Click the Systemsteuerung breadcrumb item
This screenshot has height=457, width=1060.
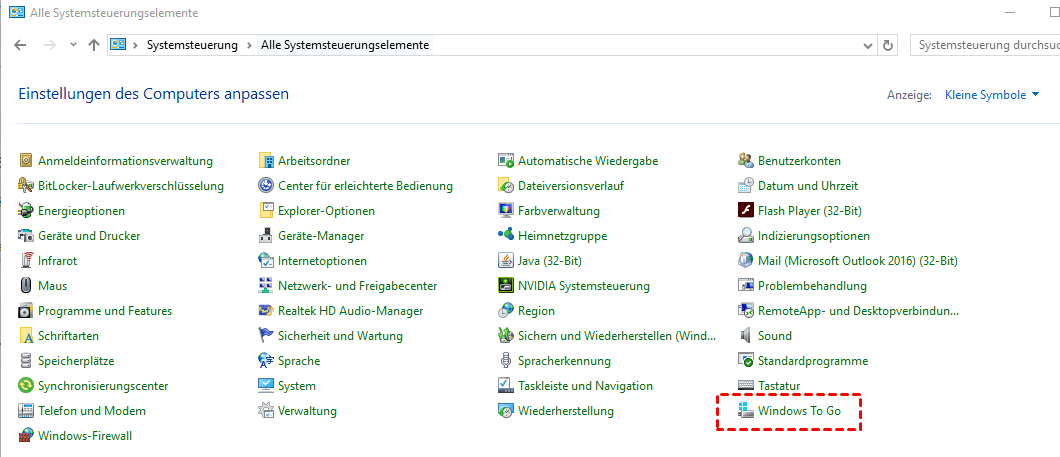[x=192, y=45]
